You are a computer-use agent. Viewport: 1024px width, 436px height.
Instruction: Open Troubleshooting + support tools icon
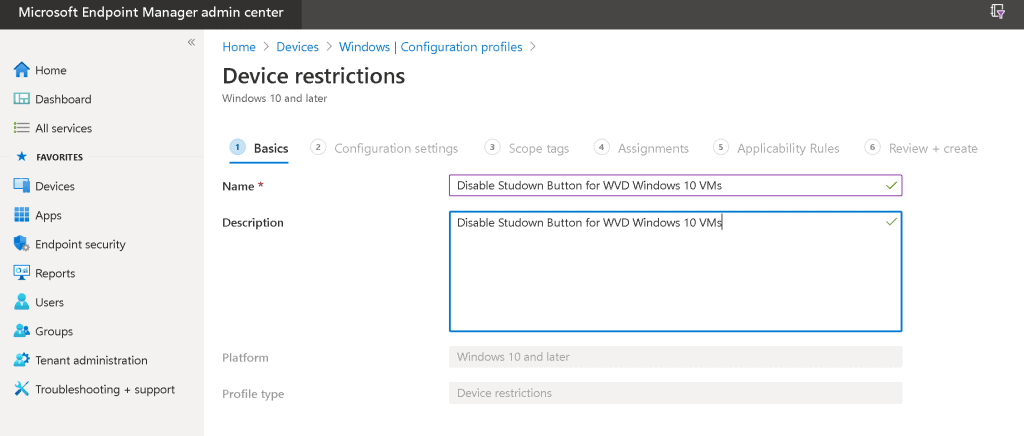click(x=22, y=389)
